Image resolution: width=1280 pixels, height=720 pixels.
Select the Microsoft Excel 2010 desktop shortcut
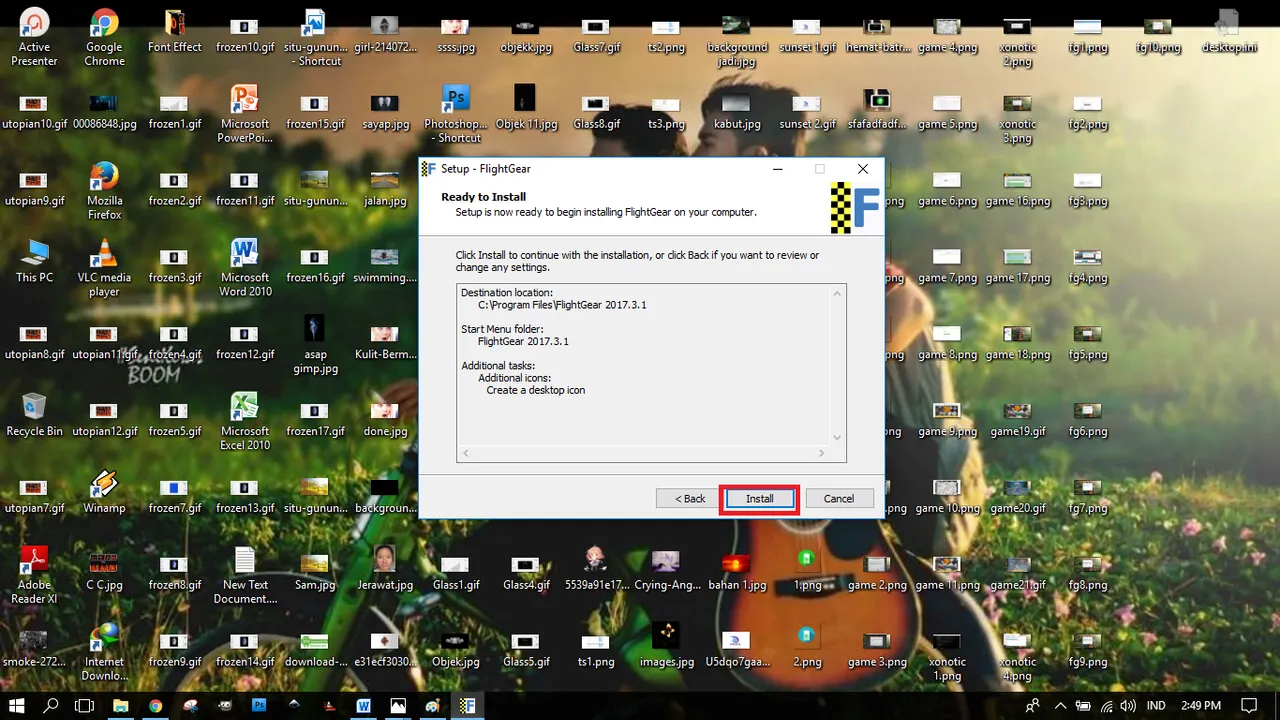click(245, 423)
